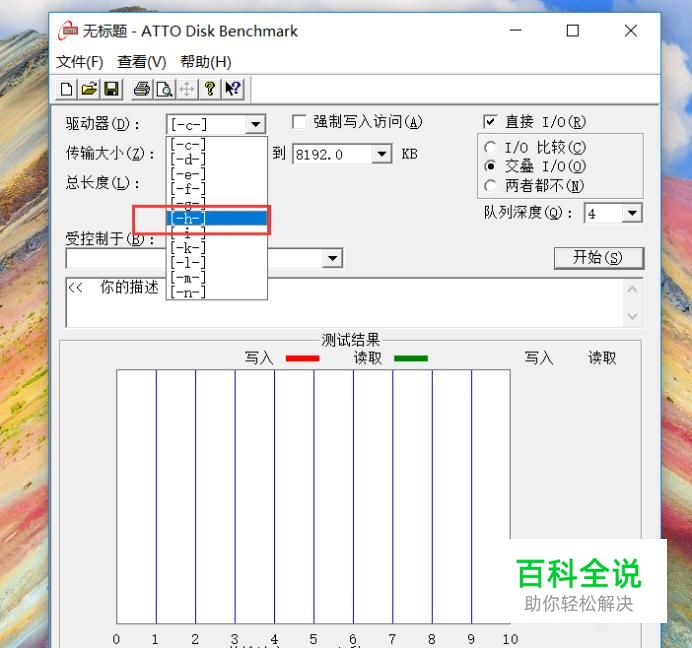The width and height of the screenshot is (692, 648).
Task: Choose drive [-n-] from the list
Action: pos(217,292)
